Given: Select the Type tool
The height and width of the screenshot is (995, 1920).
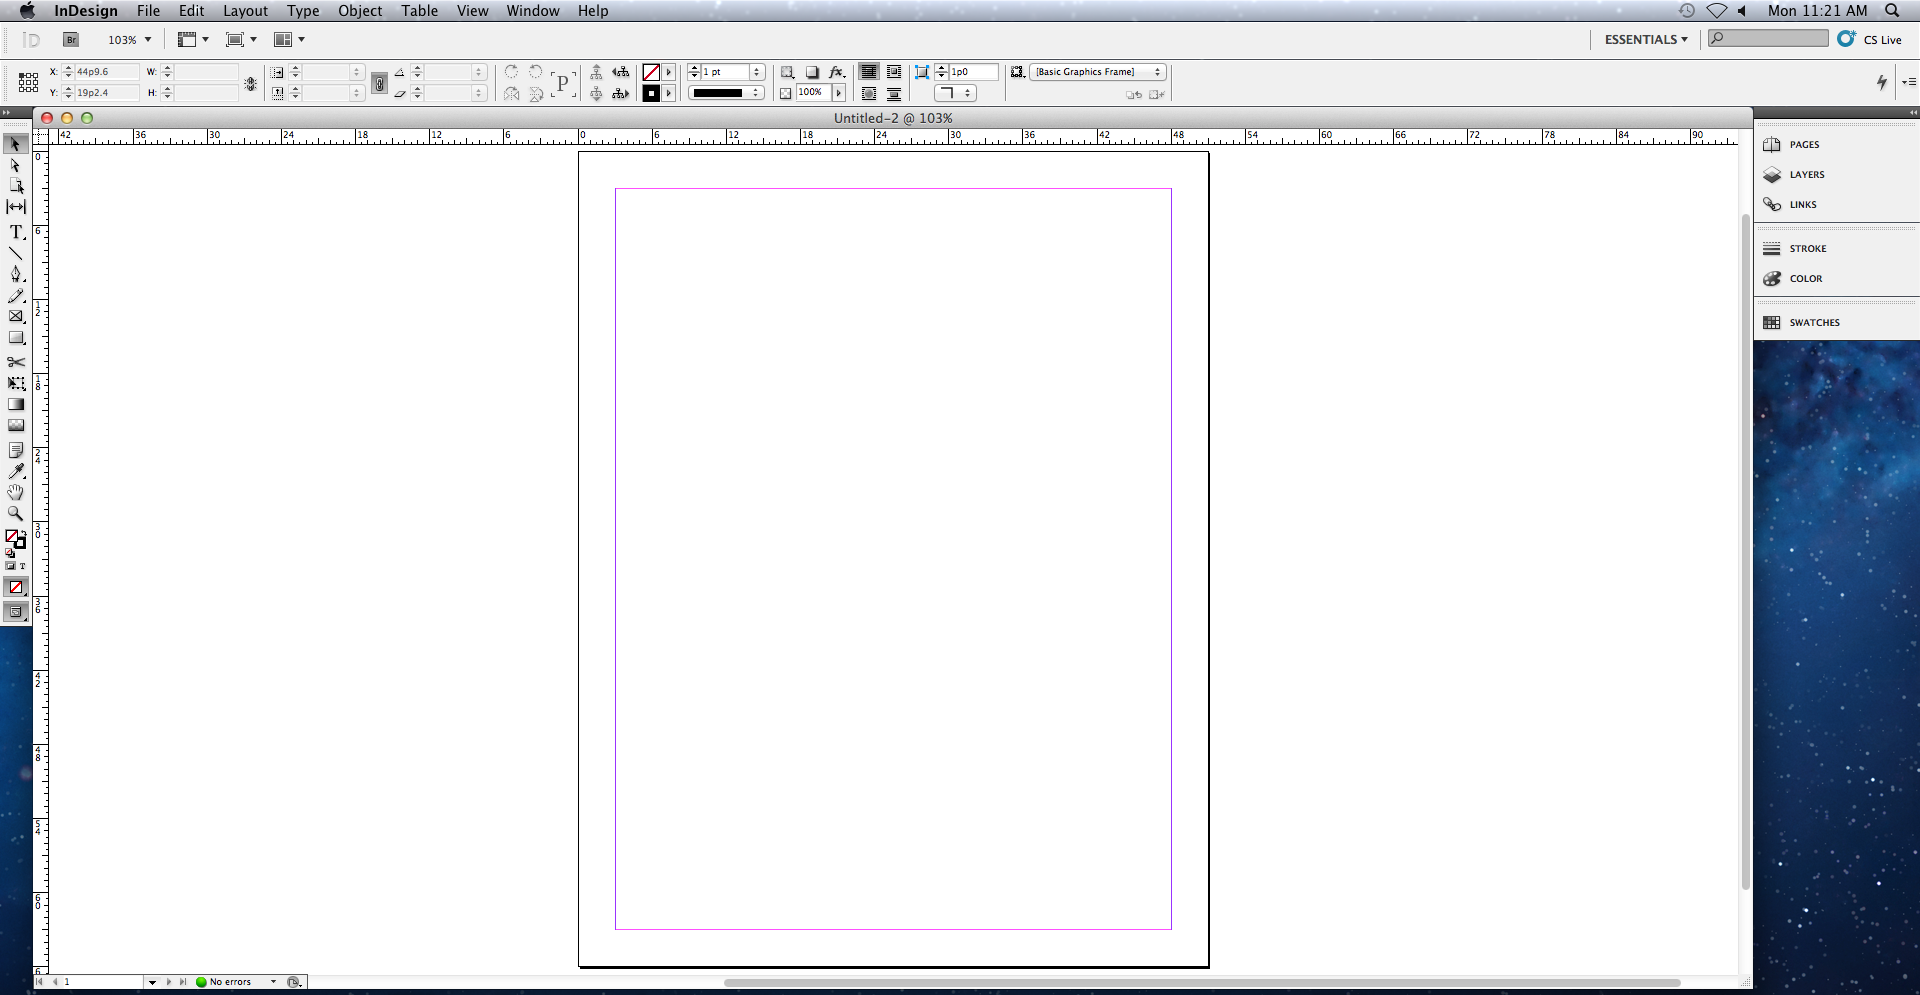Looking at the screenshot, I should click(16, 232).
